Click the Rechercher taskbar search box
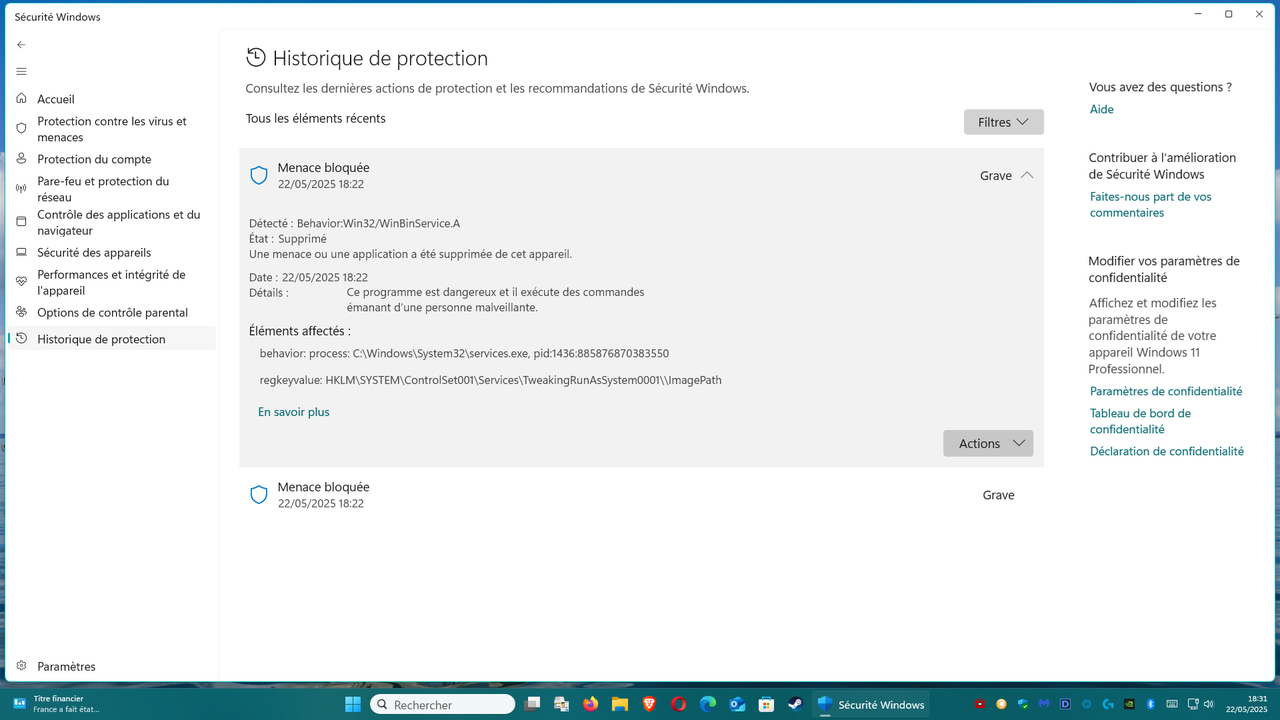Viewport: 1280px width, 720px height. click(442, 704)
